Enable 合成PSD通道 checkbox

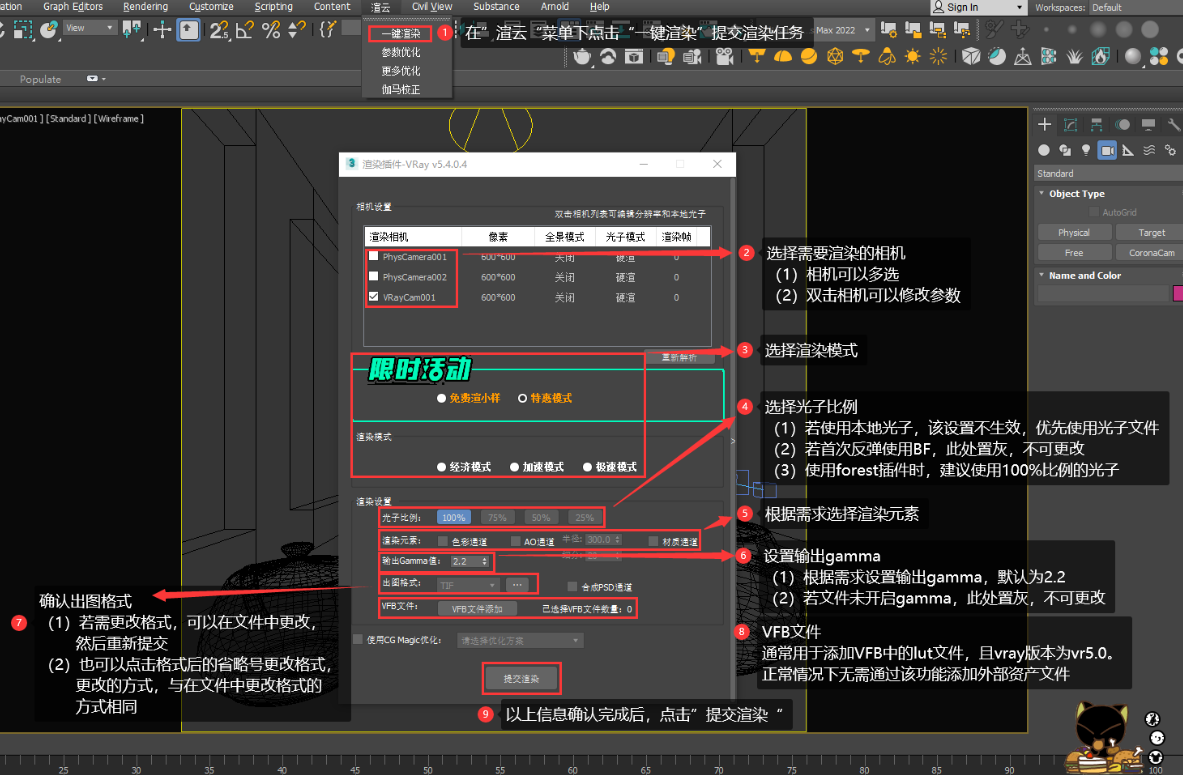pyautogui.click(x=572, y=586)
